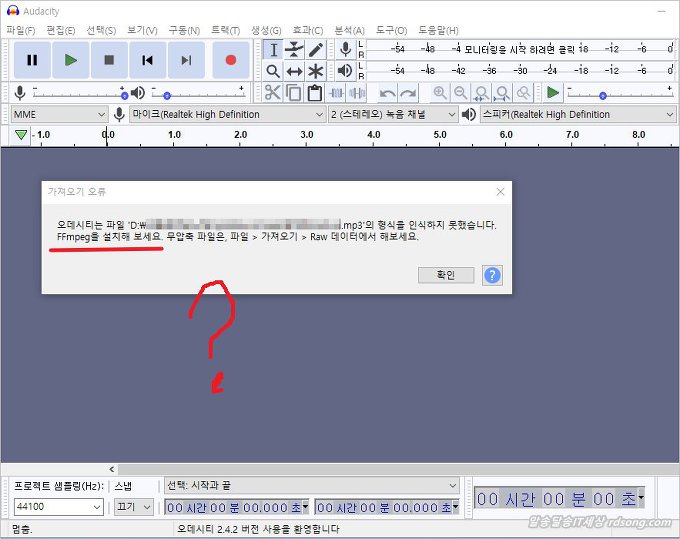Screen dimensions: 680x539
Task: Click the Zoom In toolbar icon
Action: click(439, 93)
